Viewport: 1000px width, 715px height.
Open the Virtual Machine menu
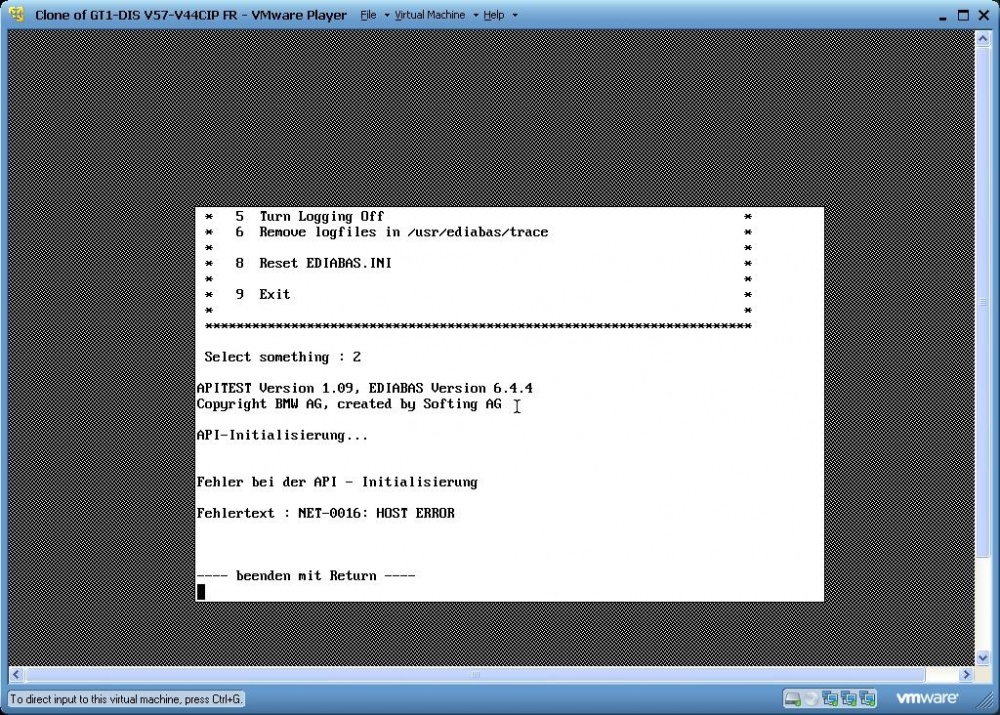[x=430, y=15]
